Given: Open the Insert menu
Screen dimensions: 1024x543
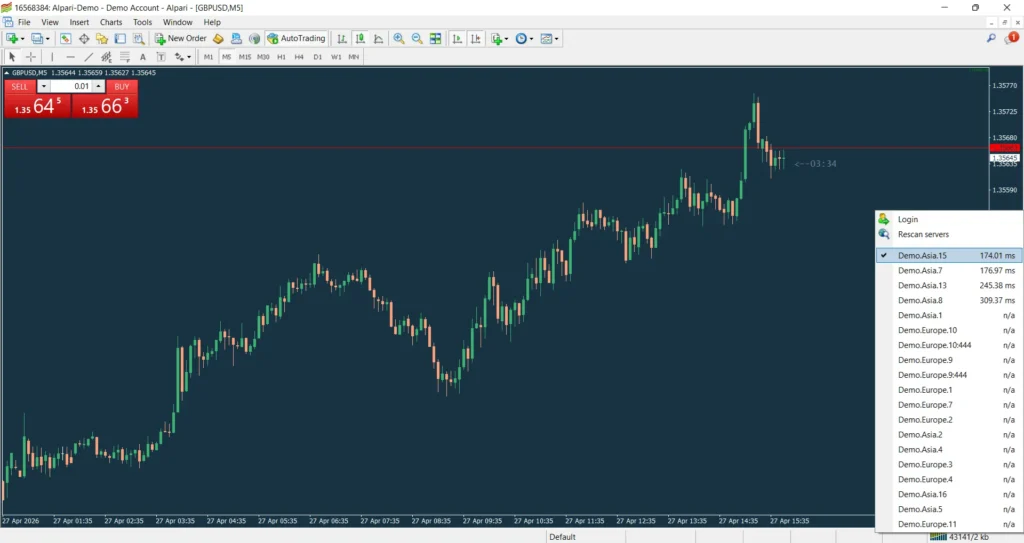Looking at the screenshot, I should 79,22.
